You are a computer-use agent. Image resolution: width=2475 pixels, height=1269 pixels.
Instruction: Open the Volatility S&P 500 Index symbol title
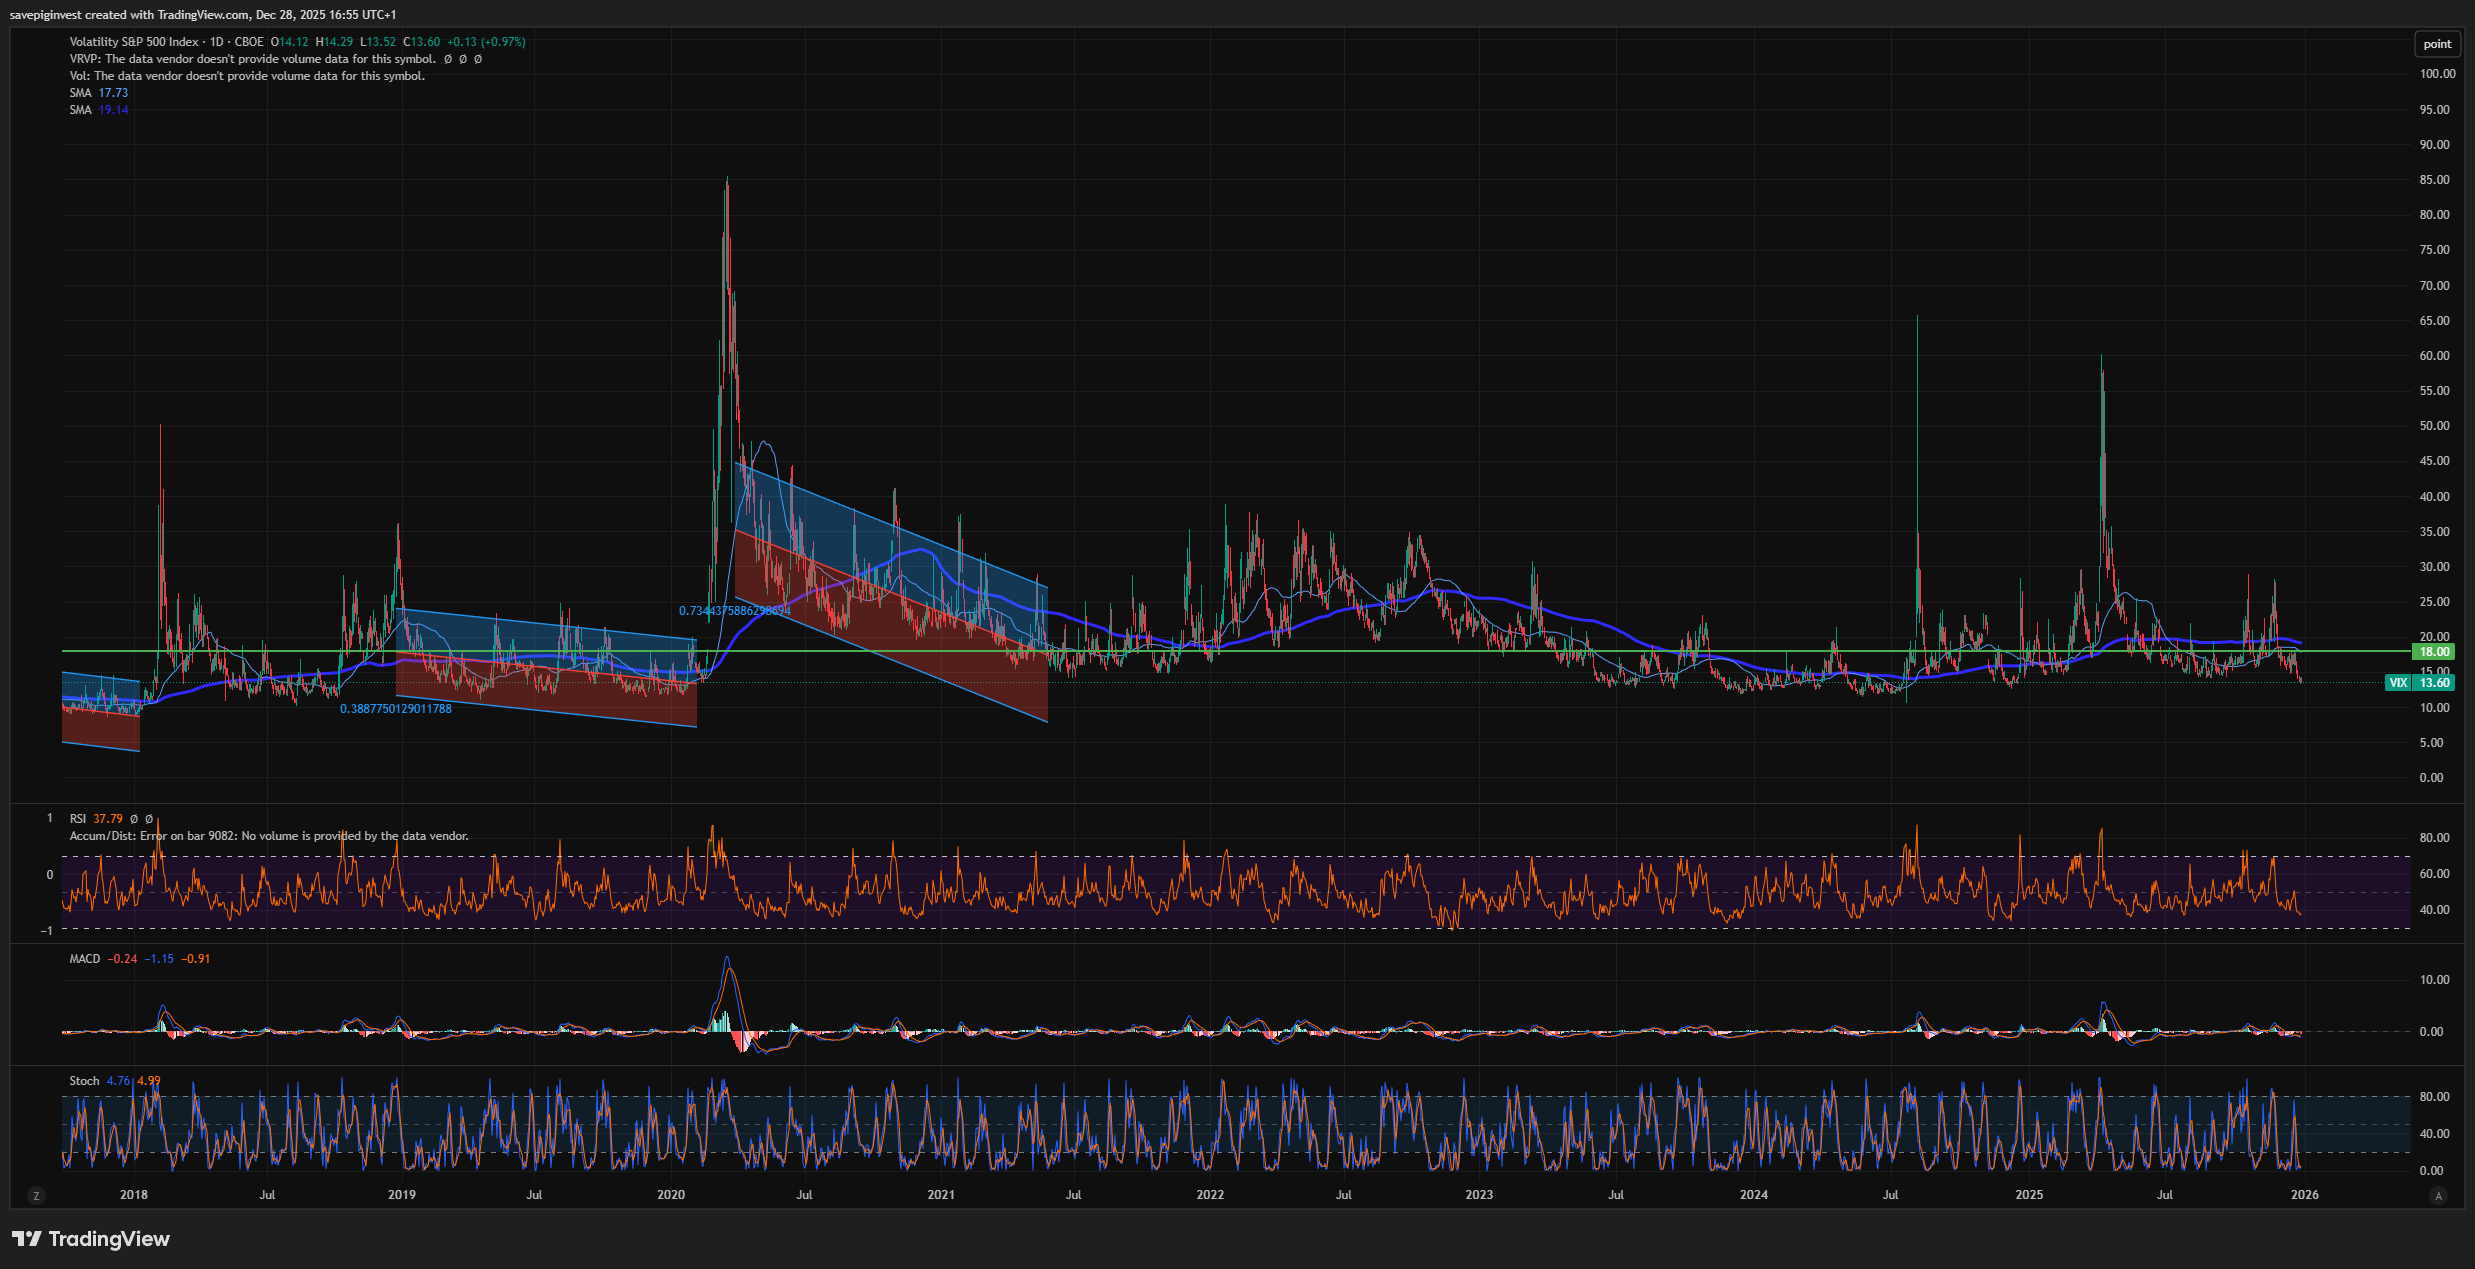[x=134, y=42]
